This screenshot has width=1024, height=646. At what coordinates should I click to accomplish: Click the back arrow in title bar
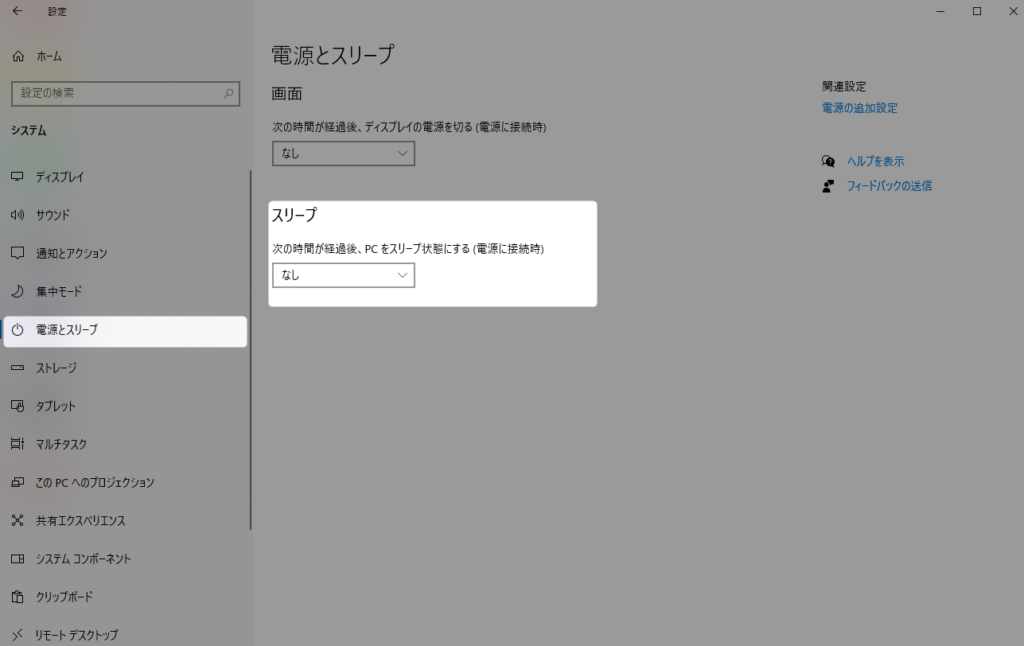coord(17,11)
